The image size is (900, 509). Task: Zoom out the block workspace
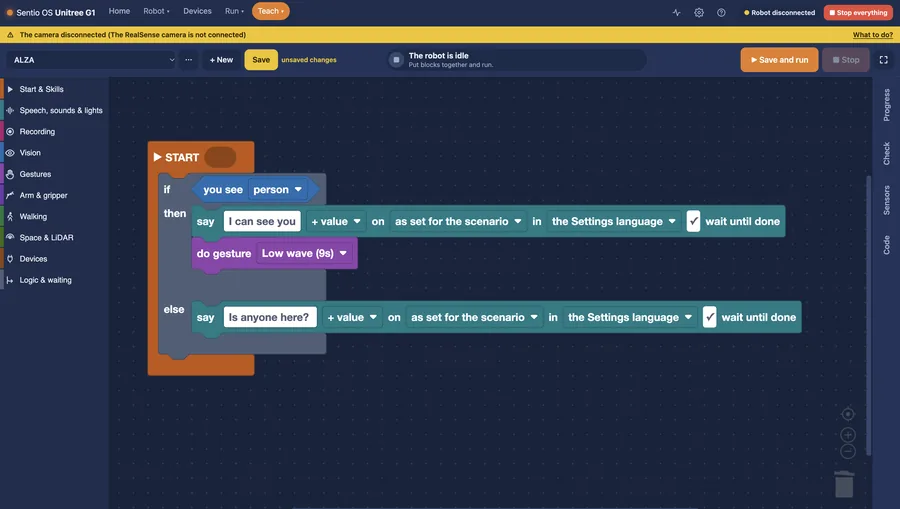[x=848, y=452]
